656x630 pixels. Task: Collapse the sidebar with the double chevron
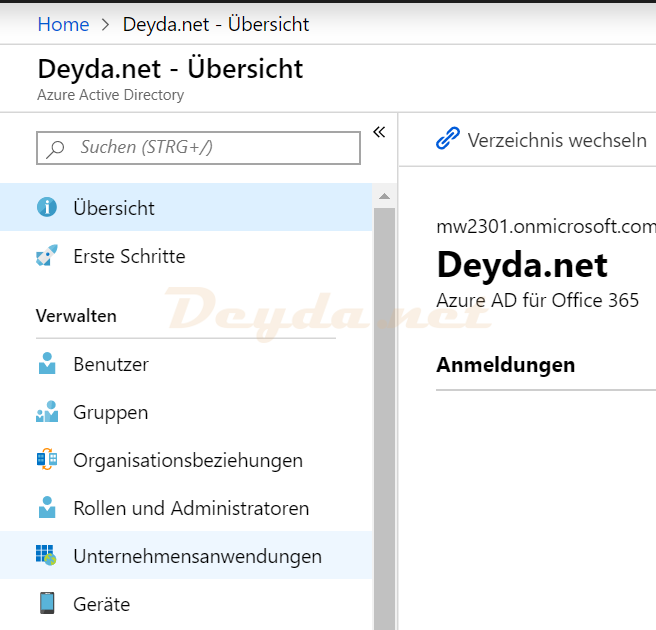tap(379, 132)
